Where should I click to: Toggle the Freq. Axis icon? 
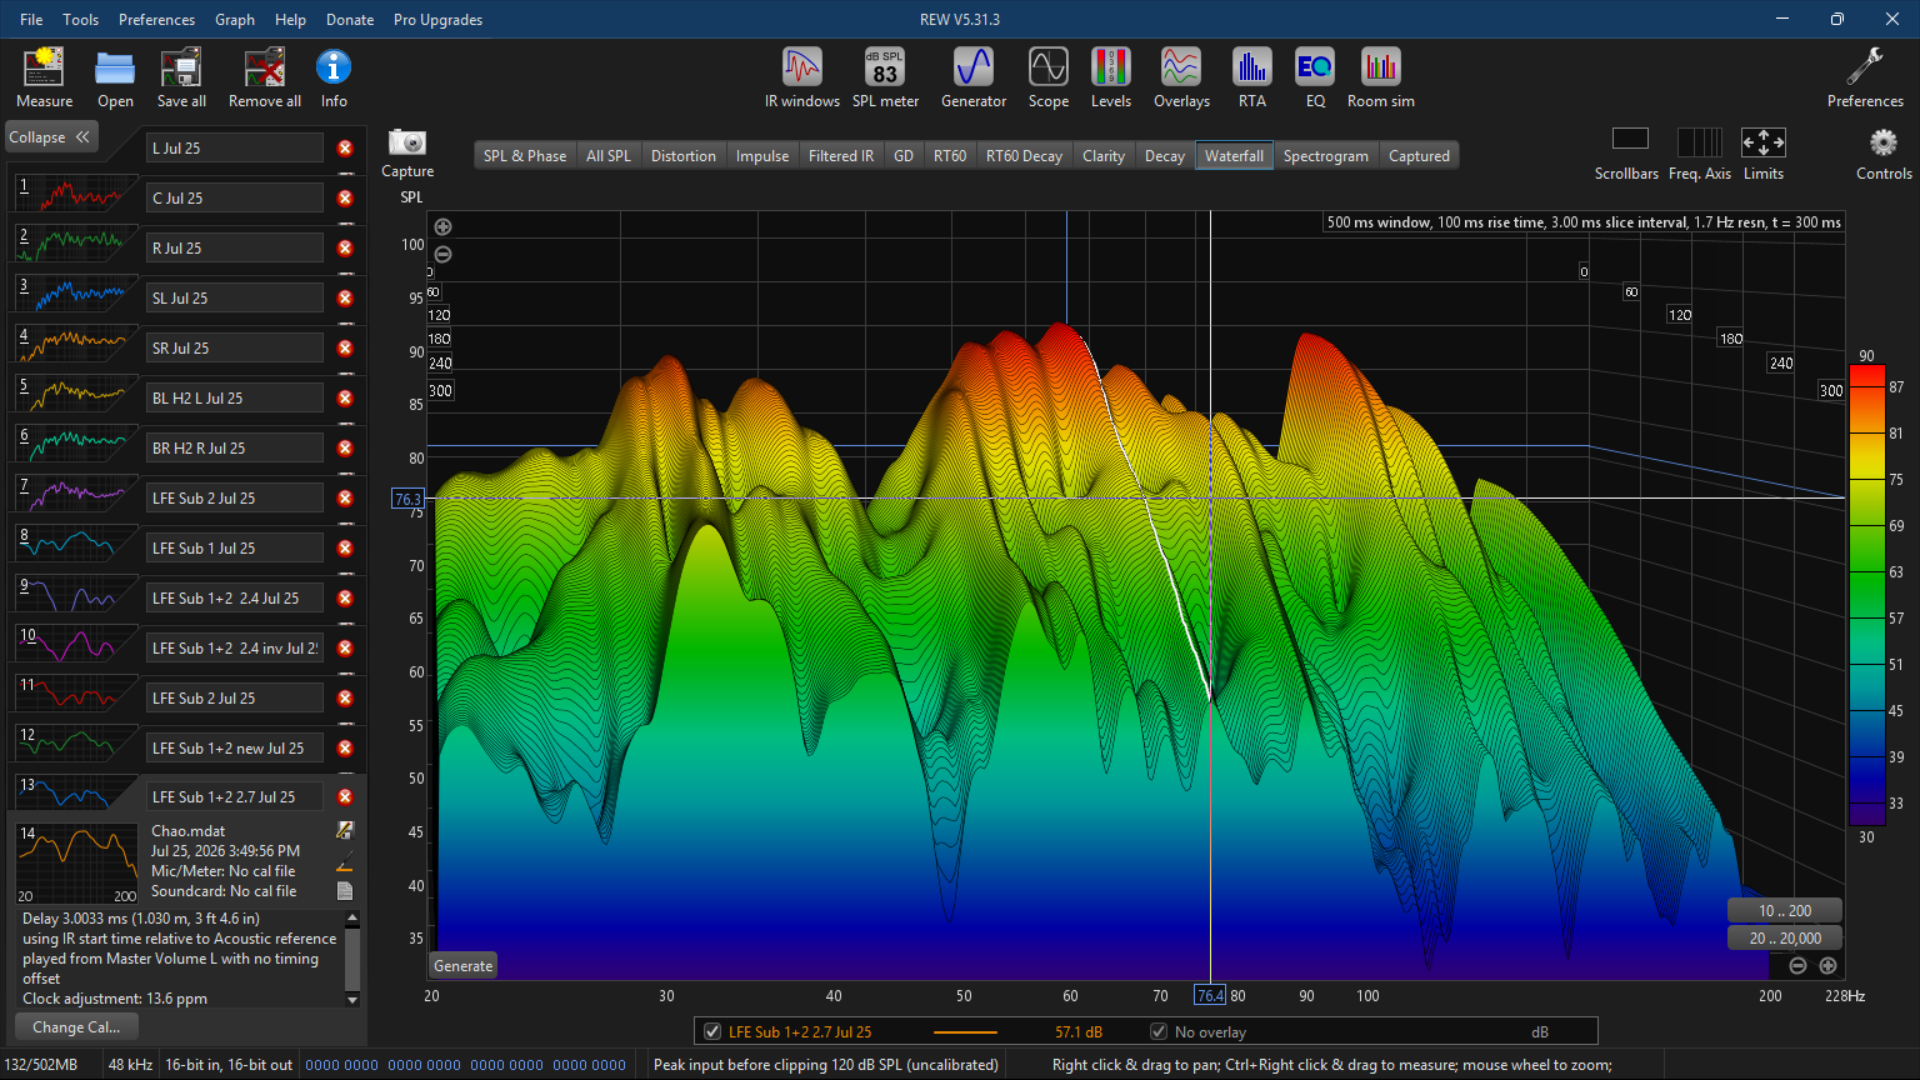[x=1699, y=141]
